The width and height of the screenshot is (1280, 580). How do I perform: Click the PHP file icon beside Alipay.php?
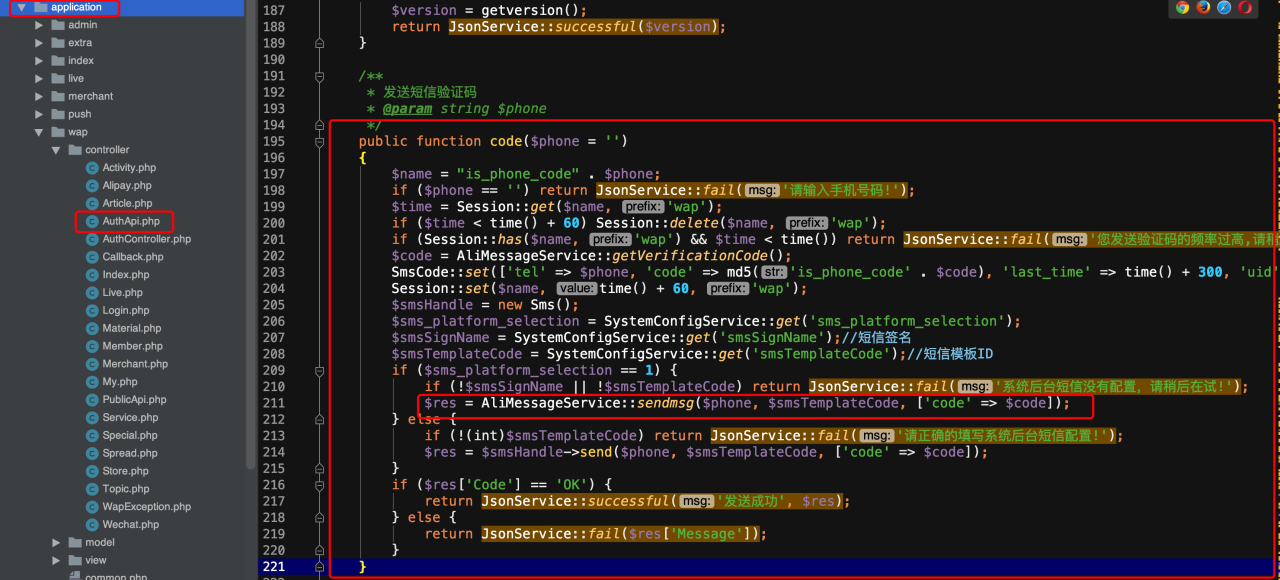92,186
